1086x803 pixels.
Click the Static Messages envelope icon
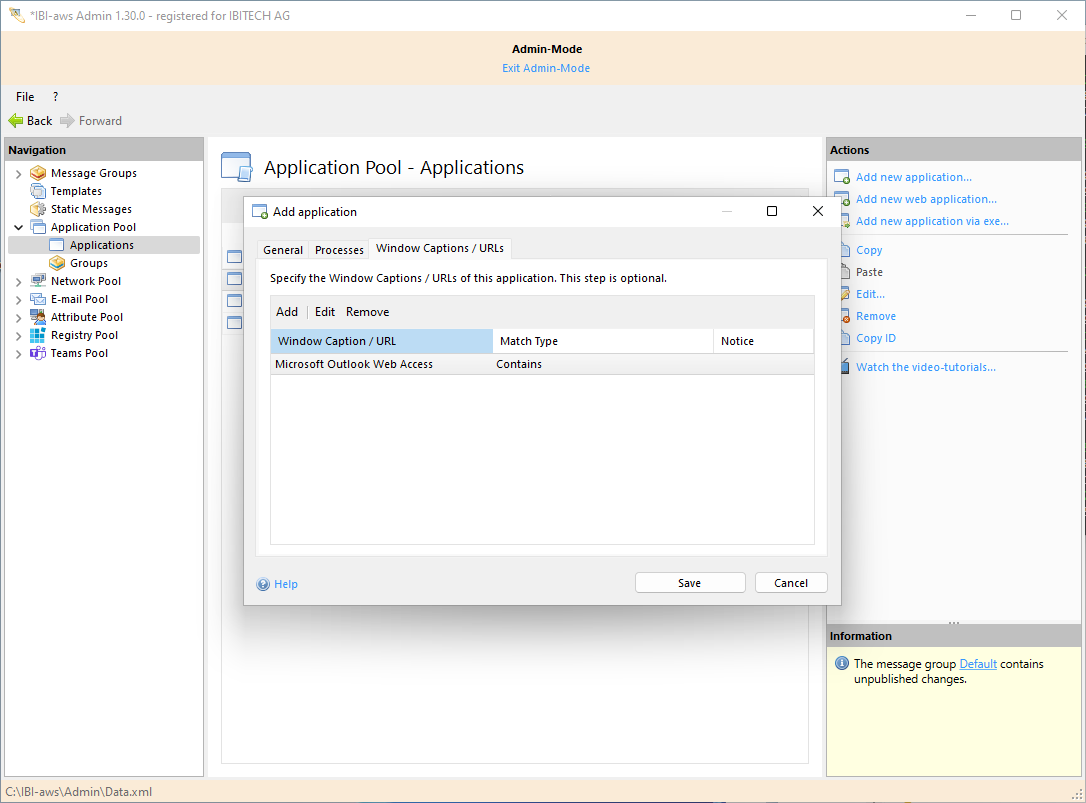click(38, 209)
